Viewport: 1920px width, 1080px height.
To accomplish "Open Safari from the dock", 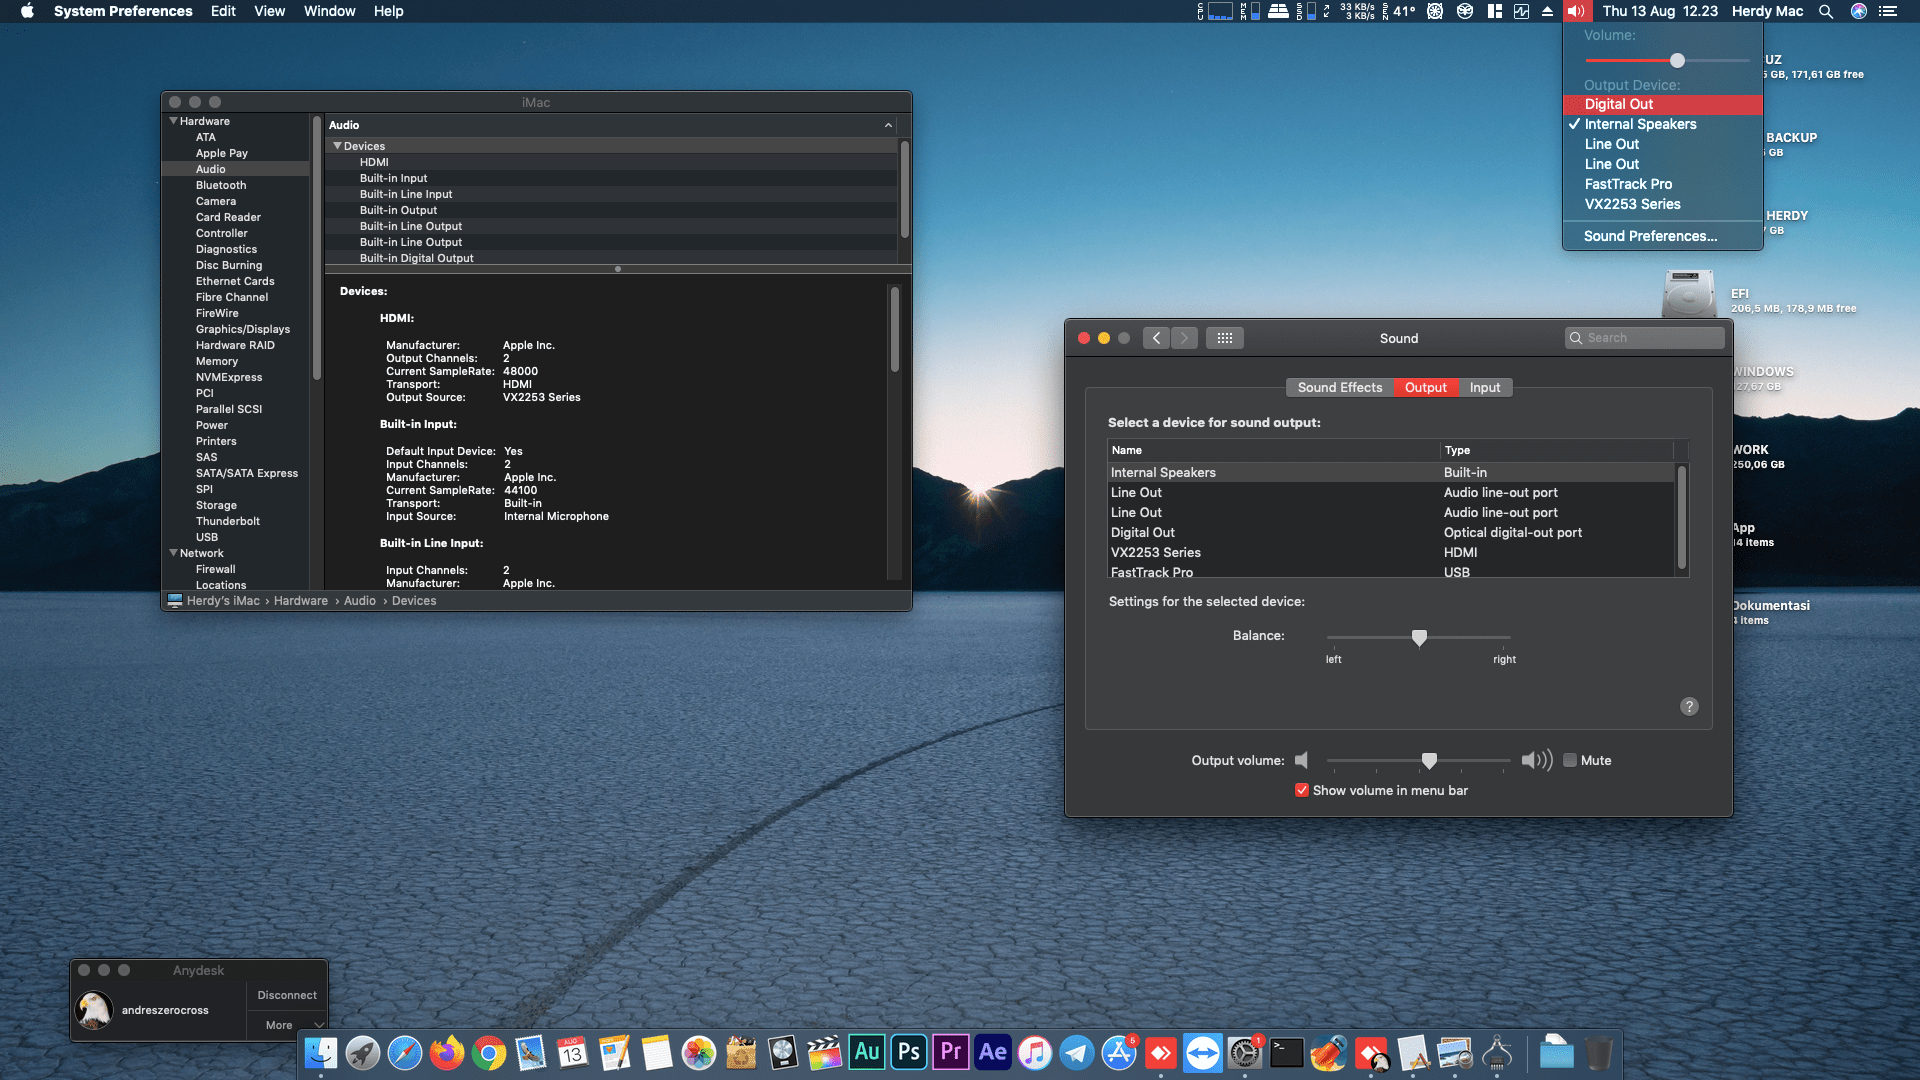I will tap(405, 1053).
